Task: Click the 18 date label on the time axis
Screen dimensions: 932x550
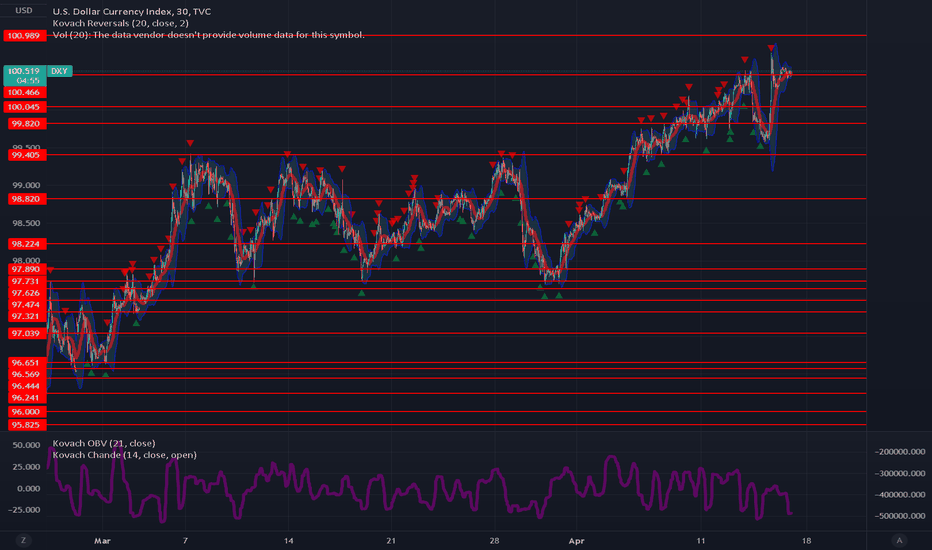Action: coord(806,541)
